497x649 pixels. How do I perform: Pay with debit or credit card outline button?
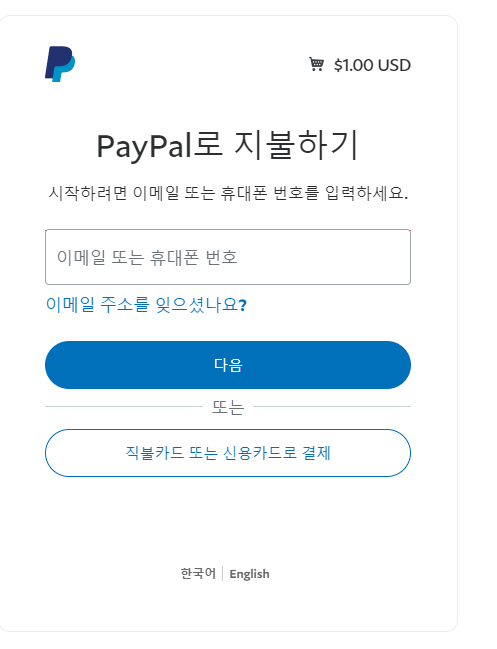[x=228, y=453]
